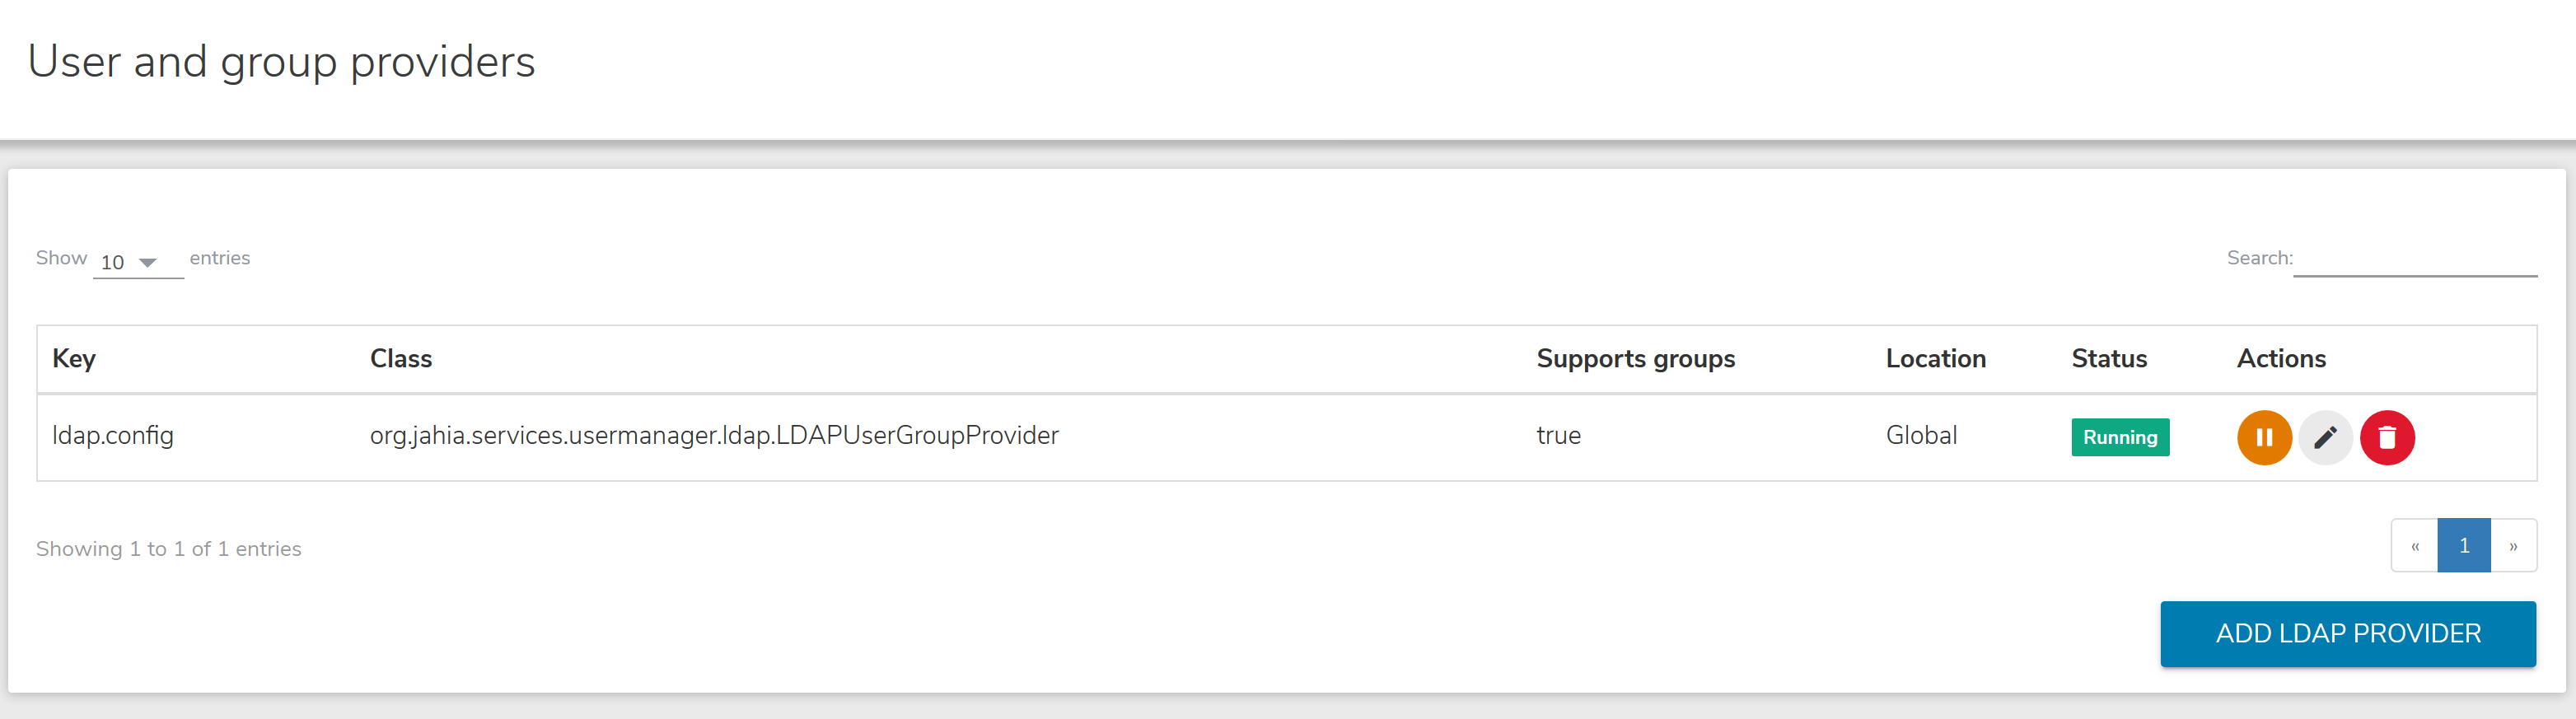Sort the table by the Key column
Image resolution: width=2576 pixels, height=719 pixels.
coord(74,359)
